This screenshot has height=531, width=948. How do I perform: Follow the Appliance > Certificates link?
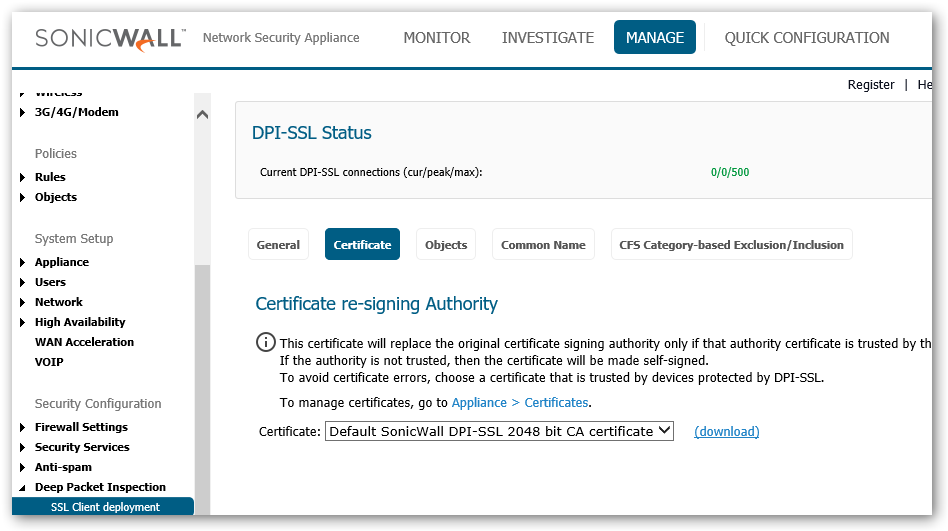520,403
